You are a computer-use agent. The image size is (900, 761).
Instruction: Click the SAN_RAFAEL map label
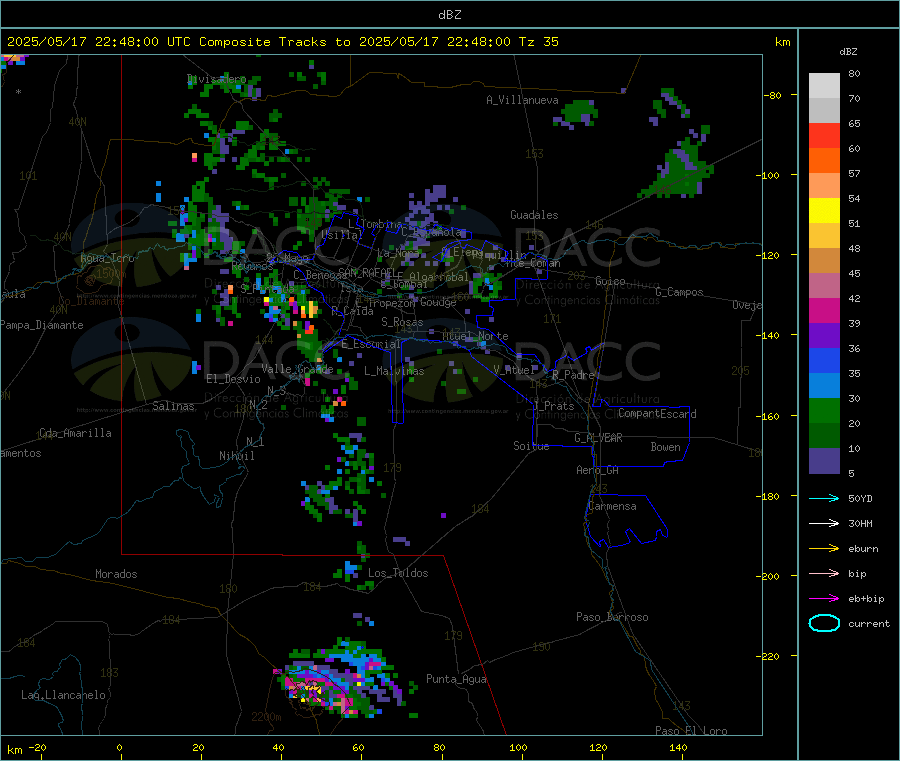(x=367, y=272)
